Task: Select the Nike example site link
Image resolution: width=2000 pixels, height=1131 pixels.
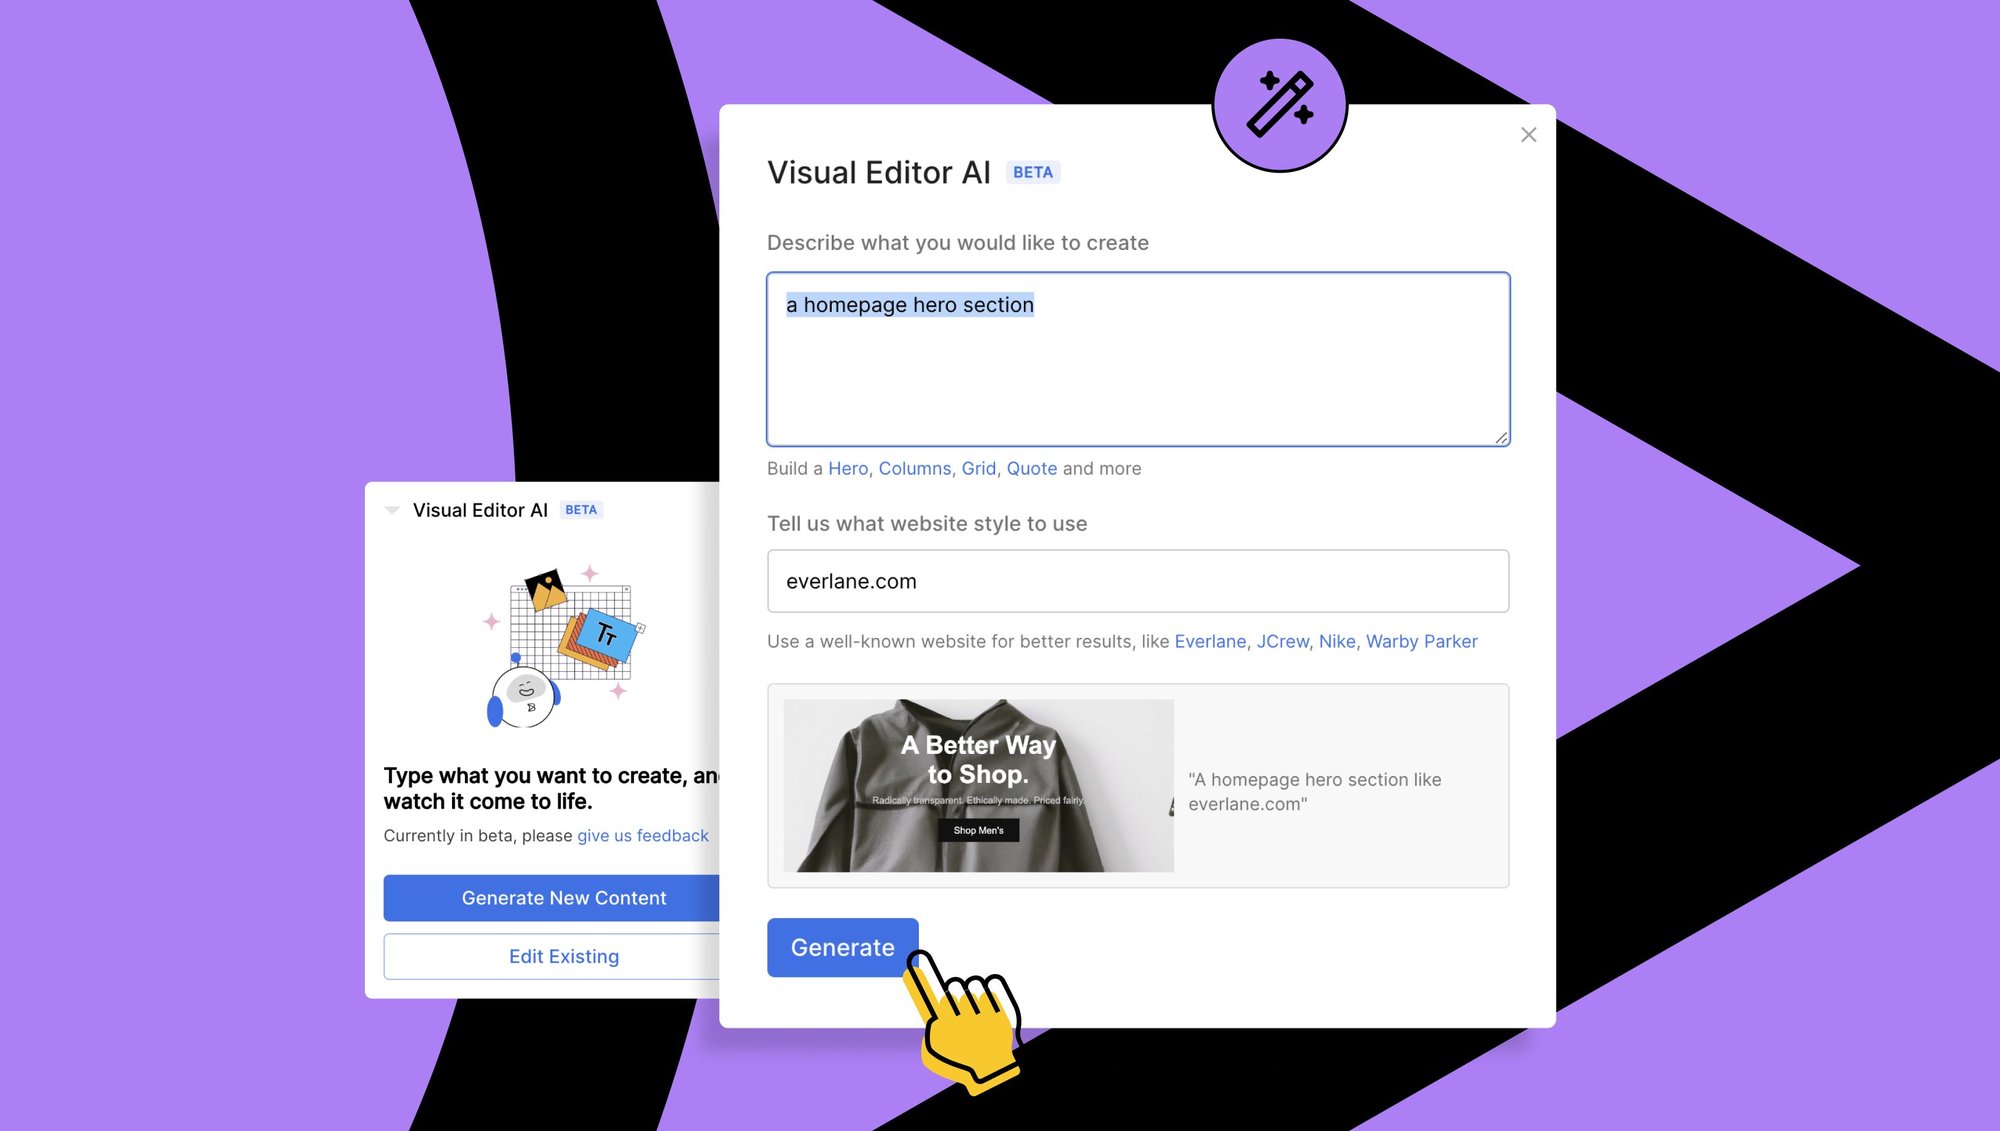Action: pyautogui.click(x=1337, y=641)
